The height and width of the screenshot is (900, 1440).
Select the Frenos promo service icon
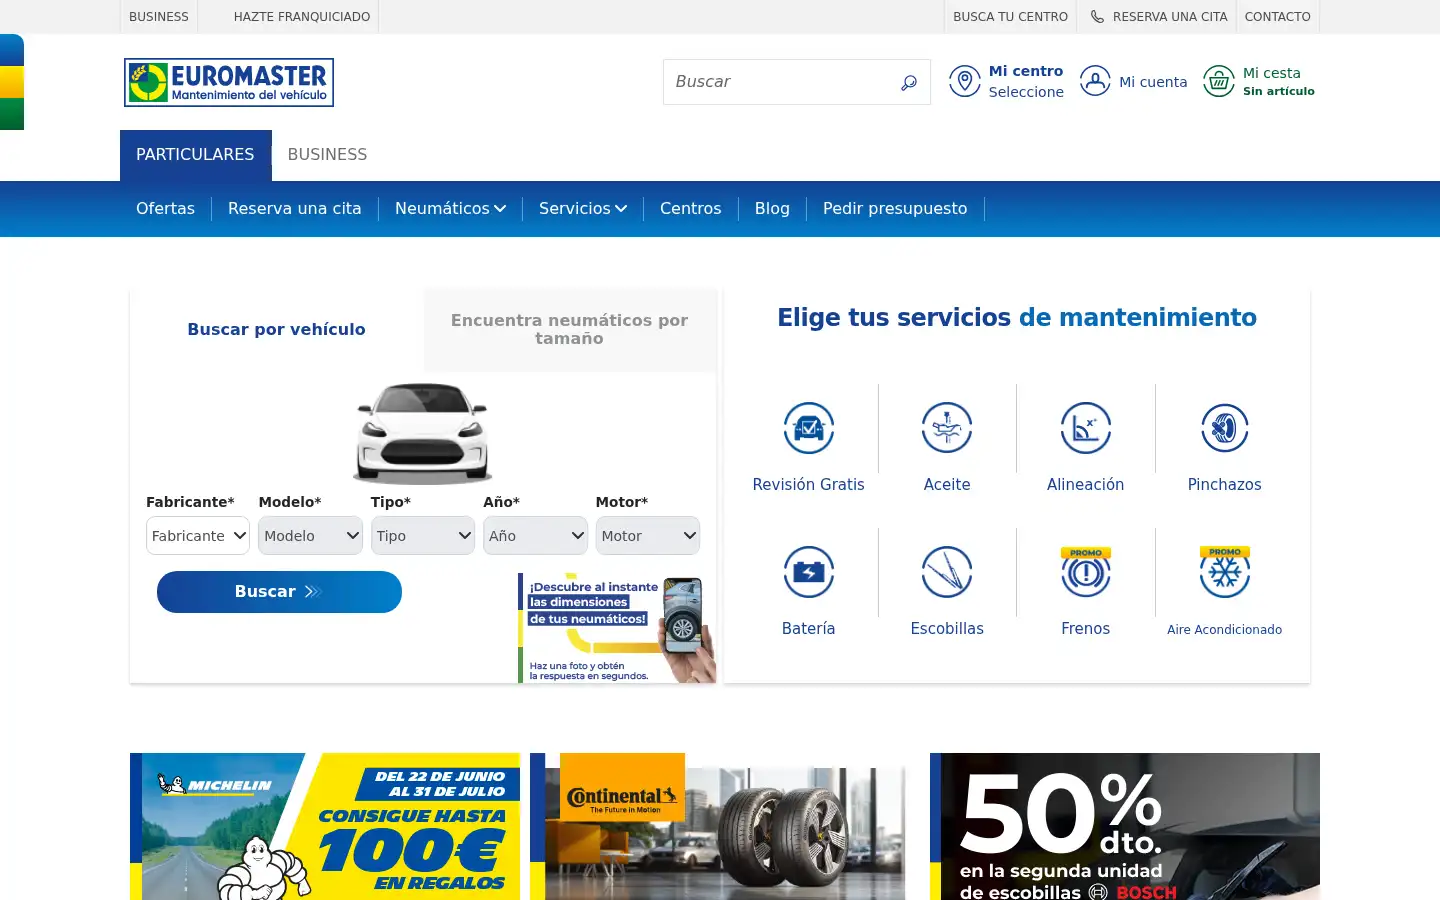point(1086,572)
